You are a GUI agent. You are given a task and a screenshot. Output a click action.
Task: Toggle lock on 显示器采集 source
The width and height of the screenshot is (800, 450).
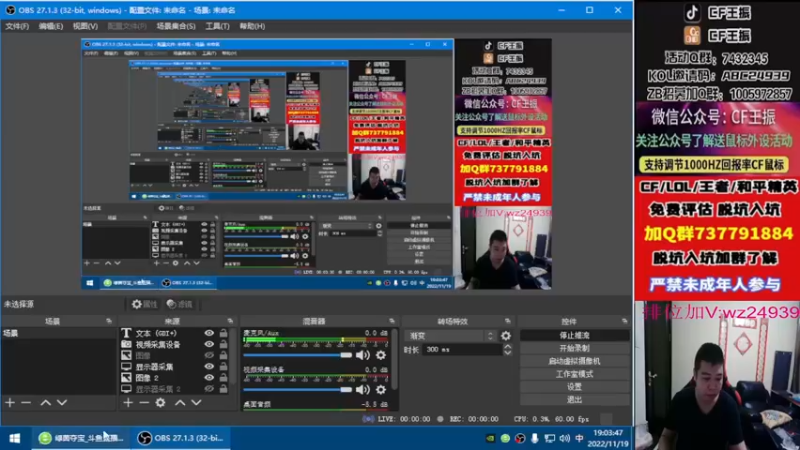click(223, 366)
